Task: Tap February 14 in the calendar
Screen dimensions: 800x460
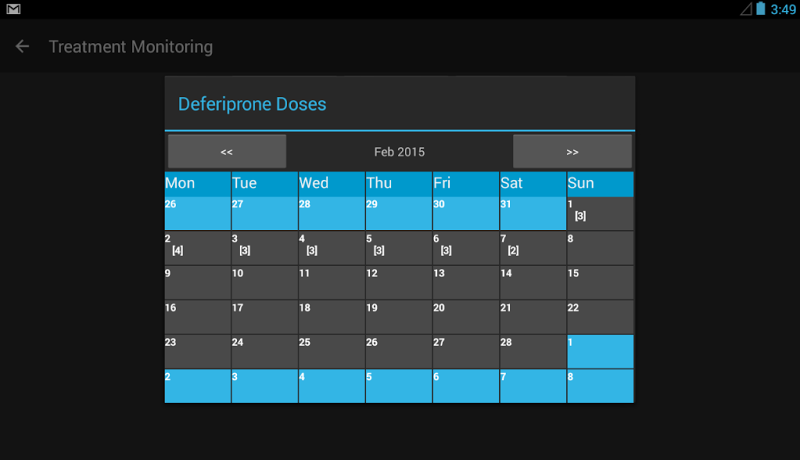Action: coord(532,282)
